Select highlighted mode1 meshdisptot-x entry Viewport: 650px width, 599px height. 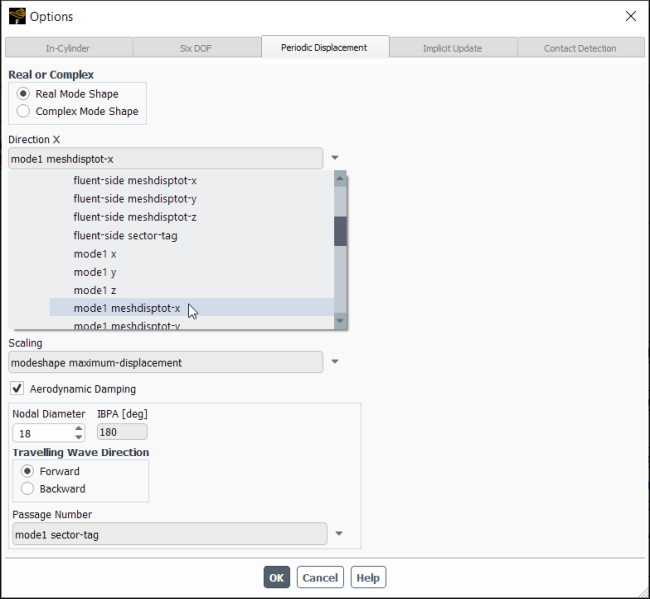click(192, 308)
